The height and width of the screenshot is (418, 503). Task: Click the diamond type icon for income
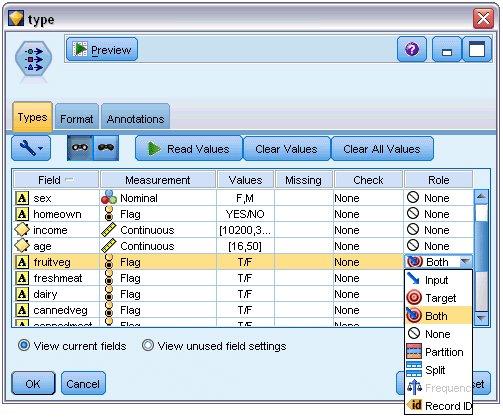tap(22, 229)
